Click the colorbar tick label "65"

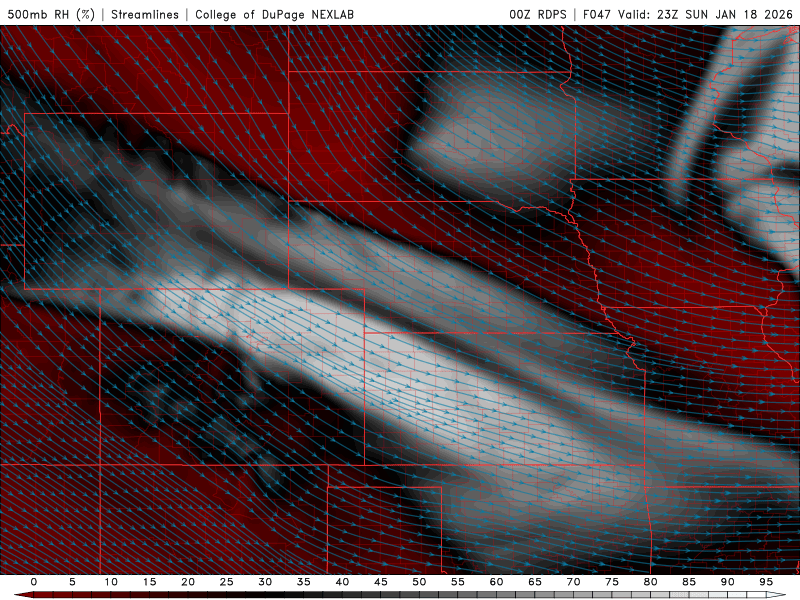(535, 582)
